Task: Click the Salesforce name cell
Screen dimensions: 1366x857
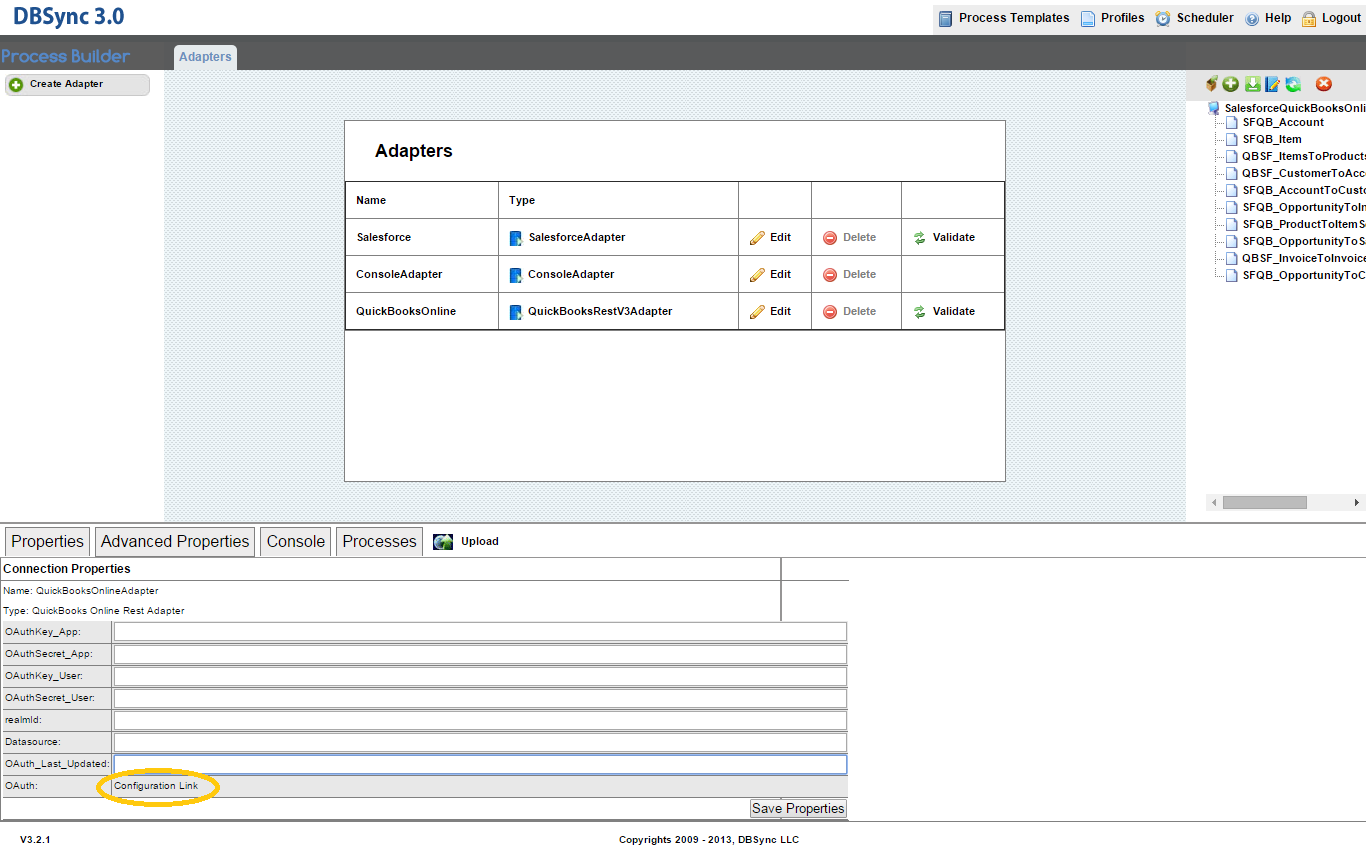Action: 422,238
